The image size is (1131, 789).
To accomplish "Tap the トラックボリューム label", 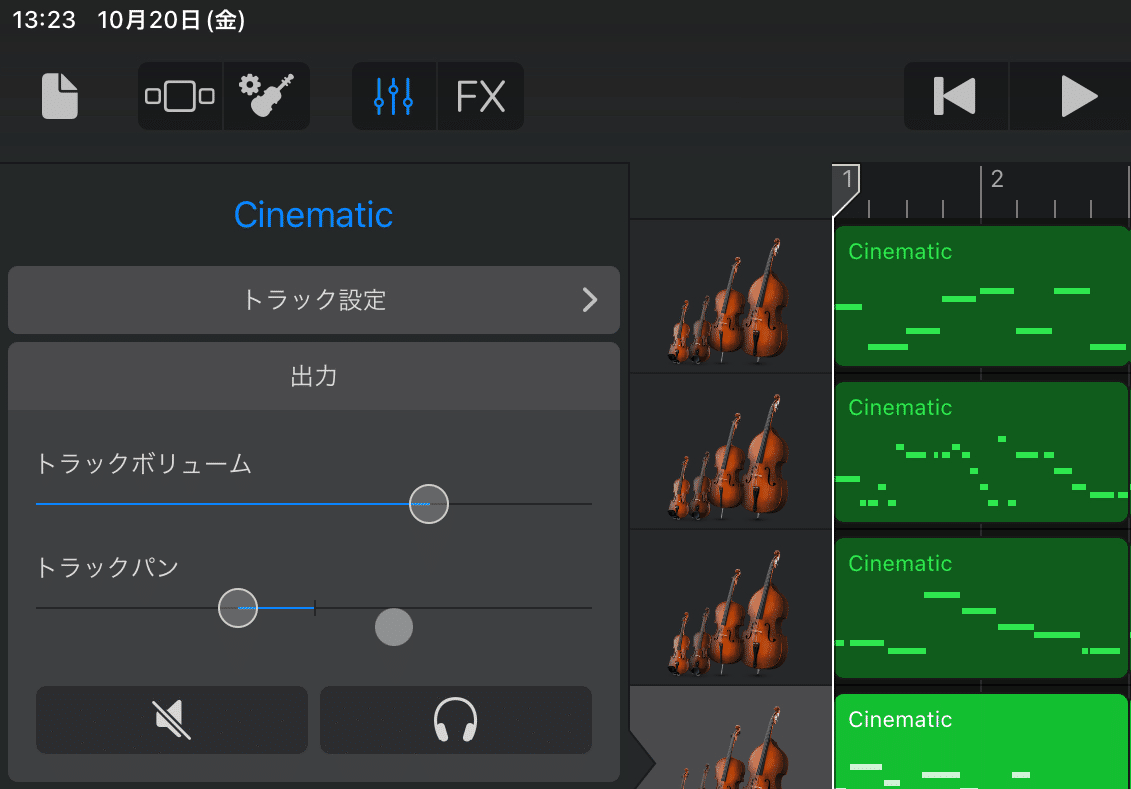I will pos(144,464).
